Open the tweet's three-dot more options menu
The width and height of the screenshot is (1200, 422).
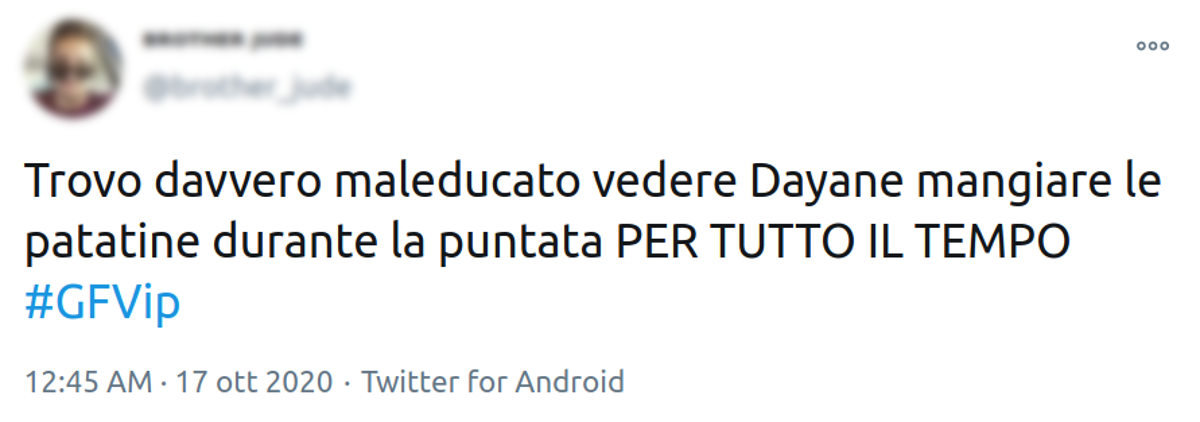pos(1152,46)
